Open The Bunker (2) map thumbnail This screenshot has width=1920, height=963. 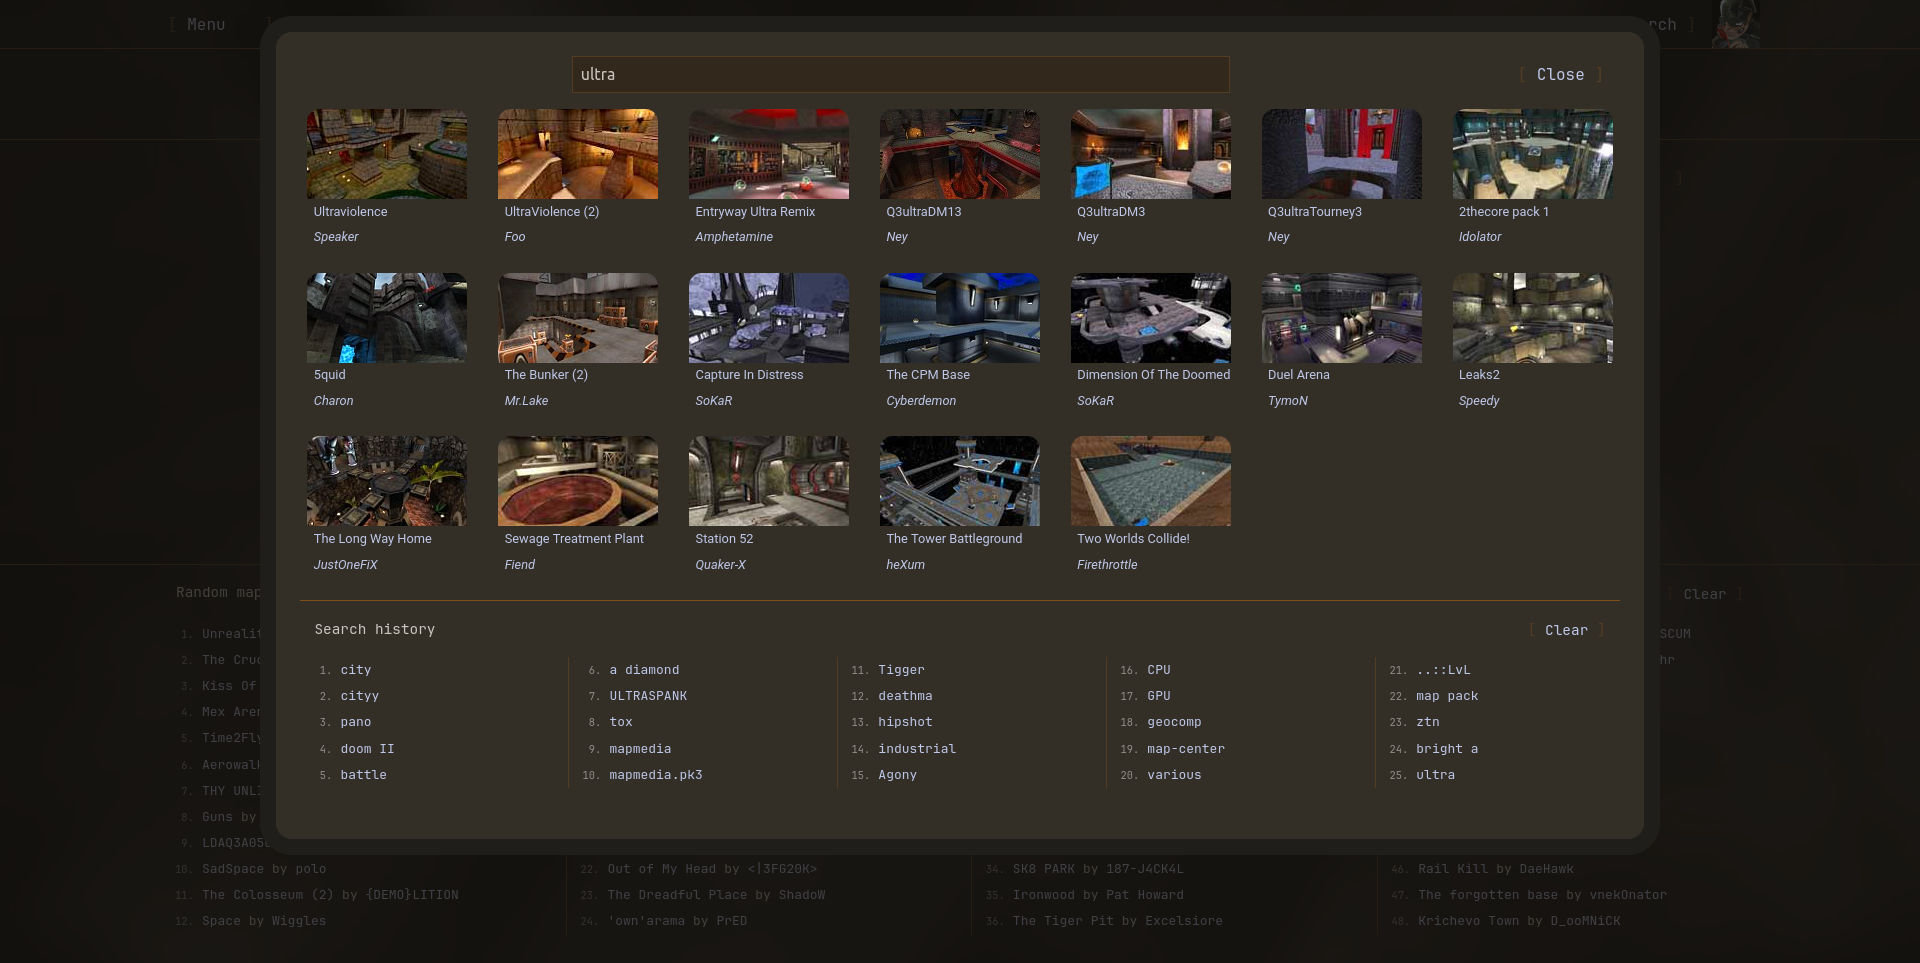pyautogui.click(x=577, y=318)
